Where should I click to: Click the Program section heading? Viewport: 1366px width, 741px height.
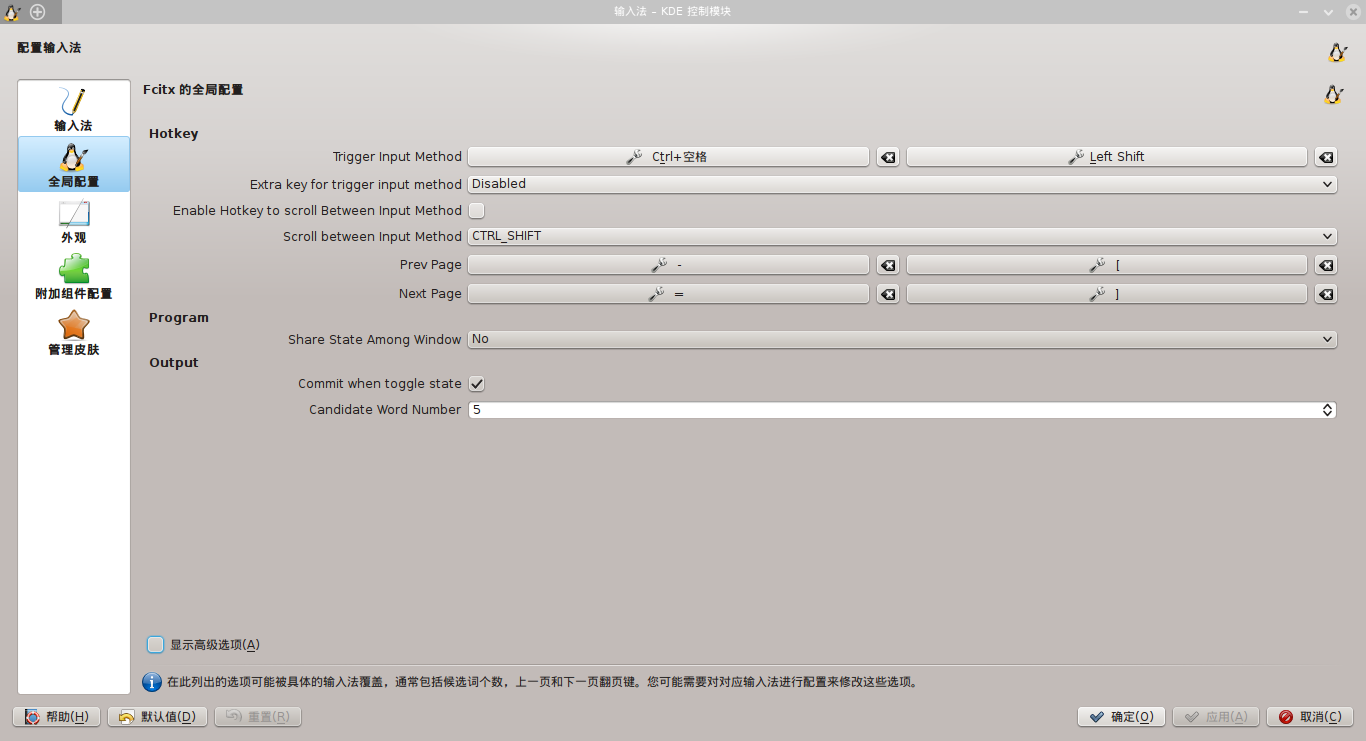[179, 318]
